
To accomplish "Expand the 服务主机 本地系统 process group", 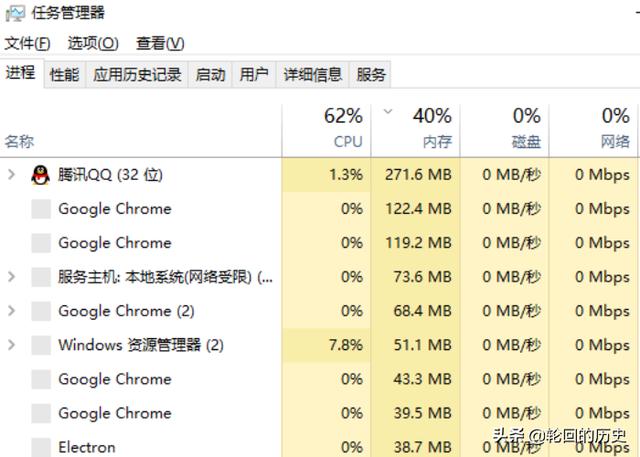I will pyautogui.click(x=12, y=277).
